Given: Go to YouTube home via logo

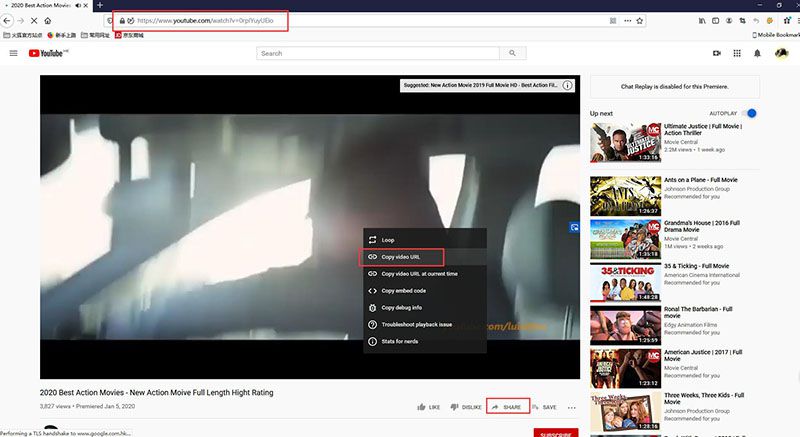Looking at the screenshot, I should point(48,53).
